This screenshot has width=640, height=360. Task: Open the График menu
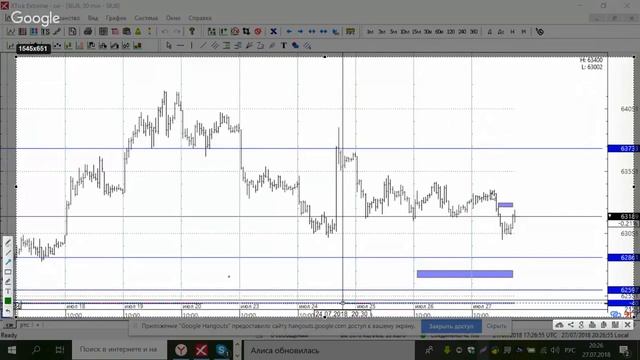[x=116, y=18]
